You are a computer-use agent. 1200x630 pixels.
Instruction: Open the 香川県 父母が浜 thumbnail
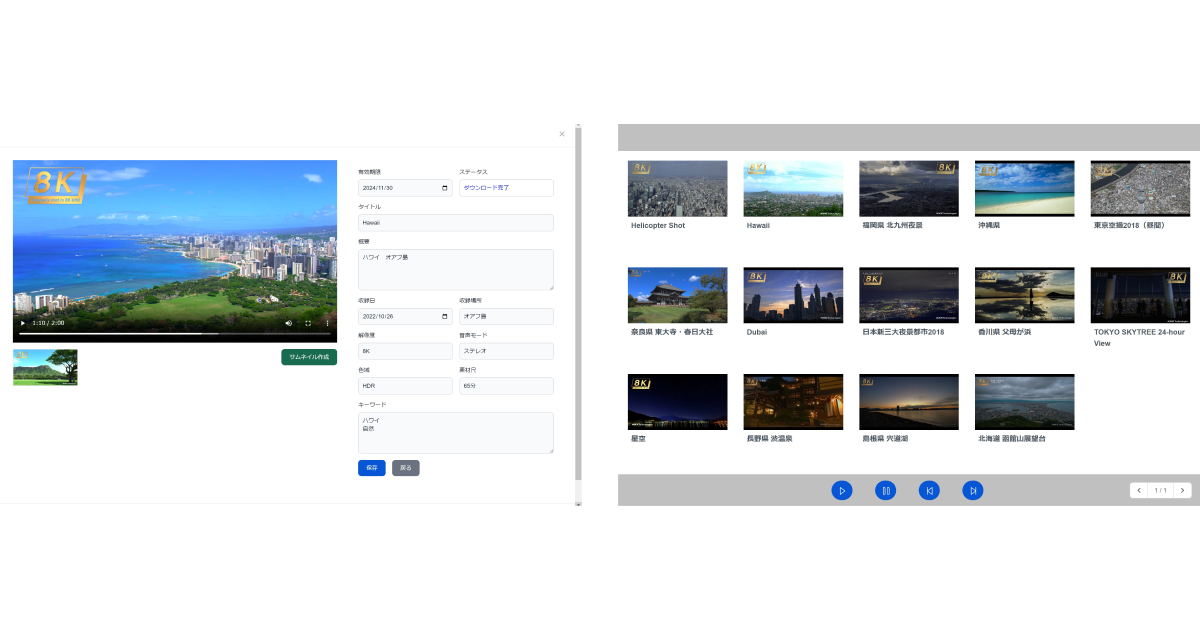pos(1025,295)
